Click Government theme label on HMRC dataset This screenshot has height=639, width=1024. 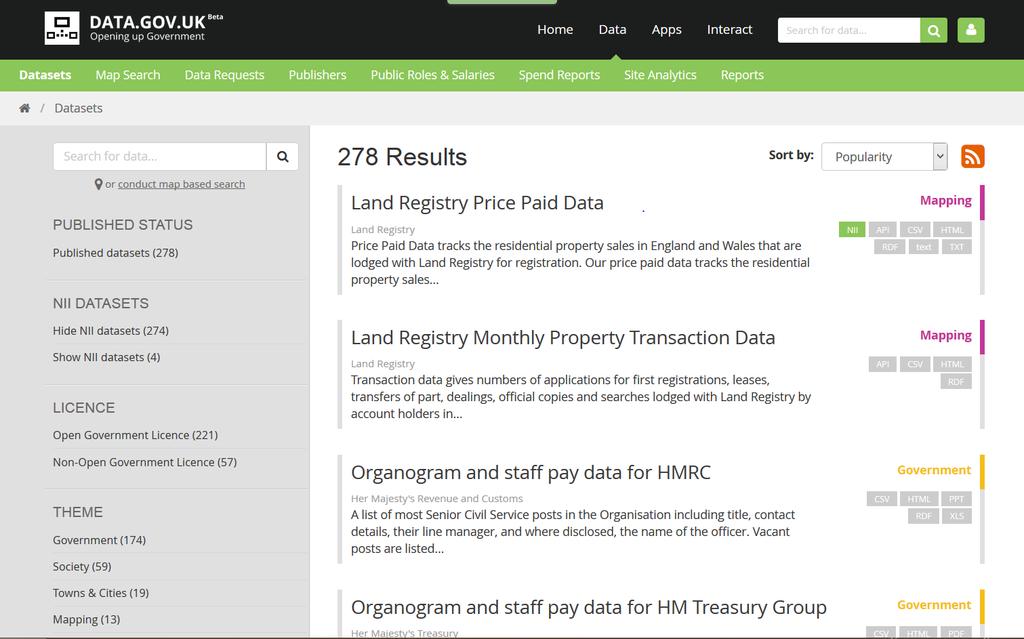934,470
